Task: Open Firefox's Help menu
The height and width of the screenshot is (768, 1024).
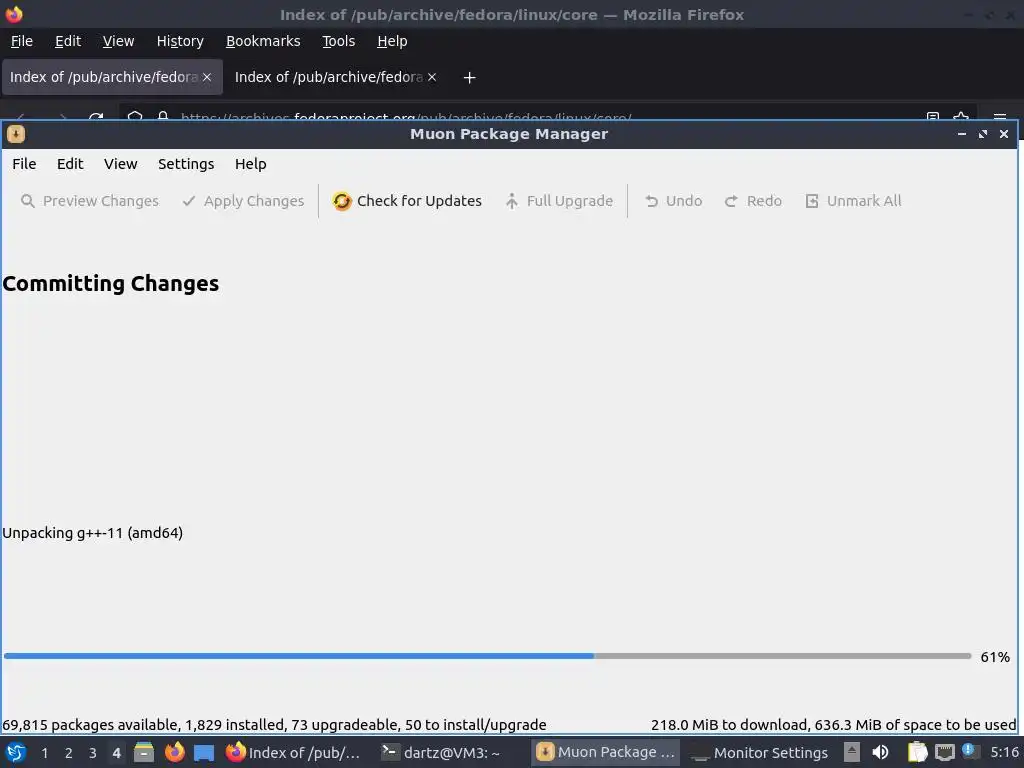Action: pyautogui.click(x=392, y=41)
